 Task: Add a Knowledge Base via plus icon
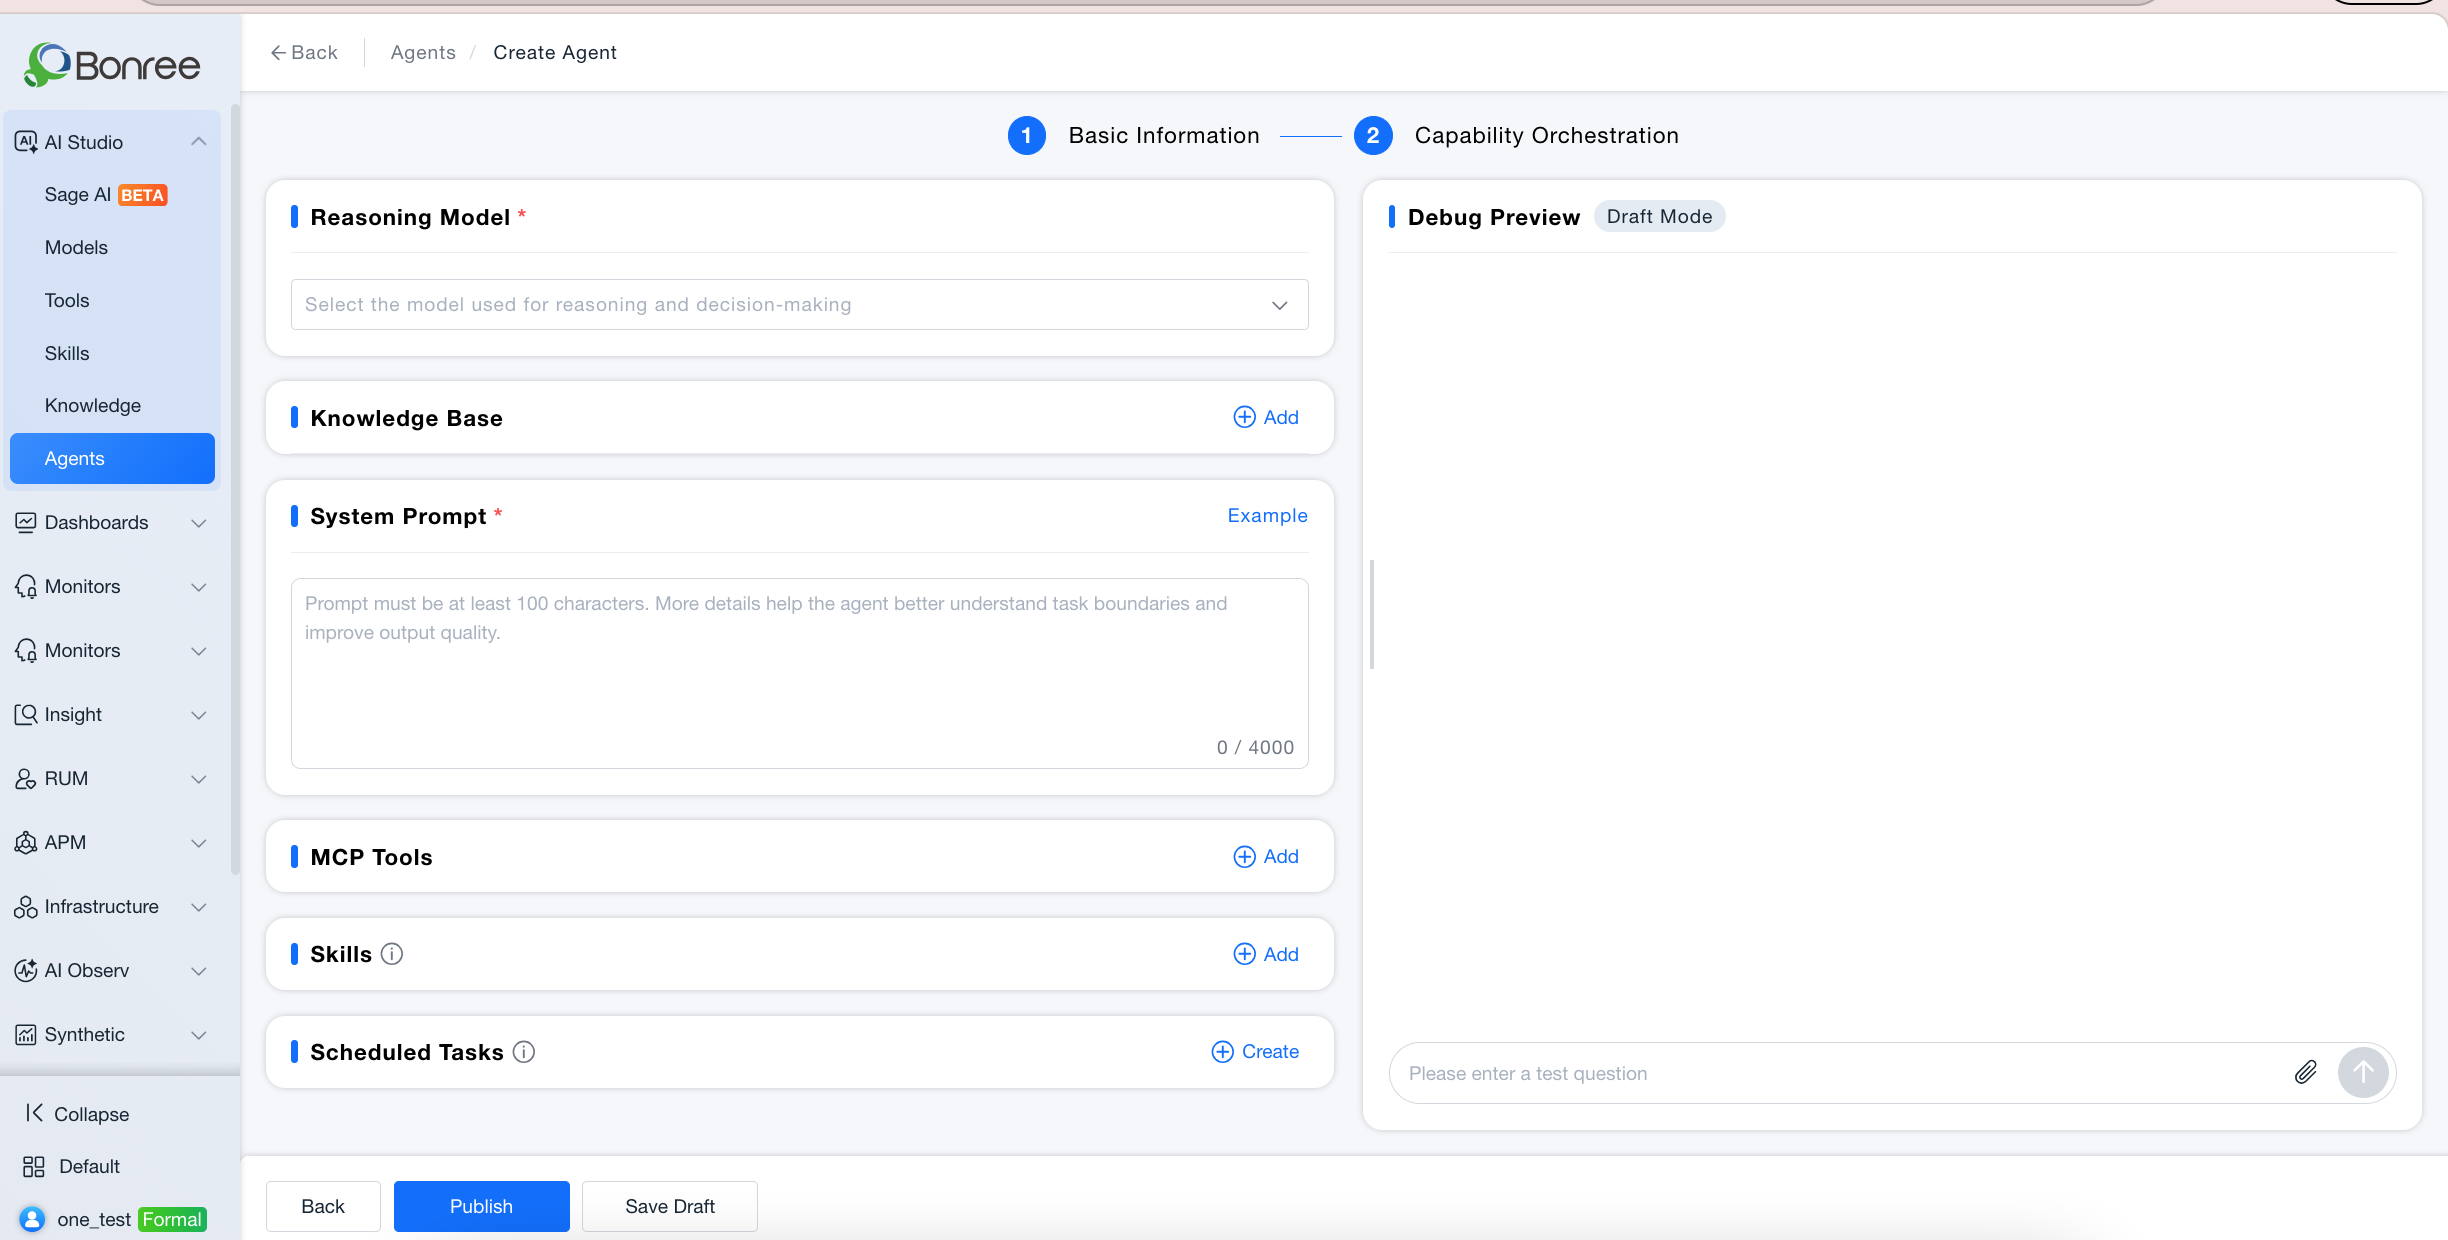(x=1244, y=417)
